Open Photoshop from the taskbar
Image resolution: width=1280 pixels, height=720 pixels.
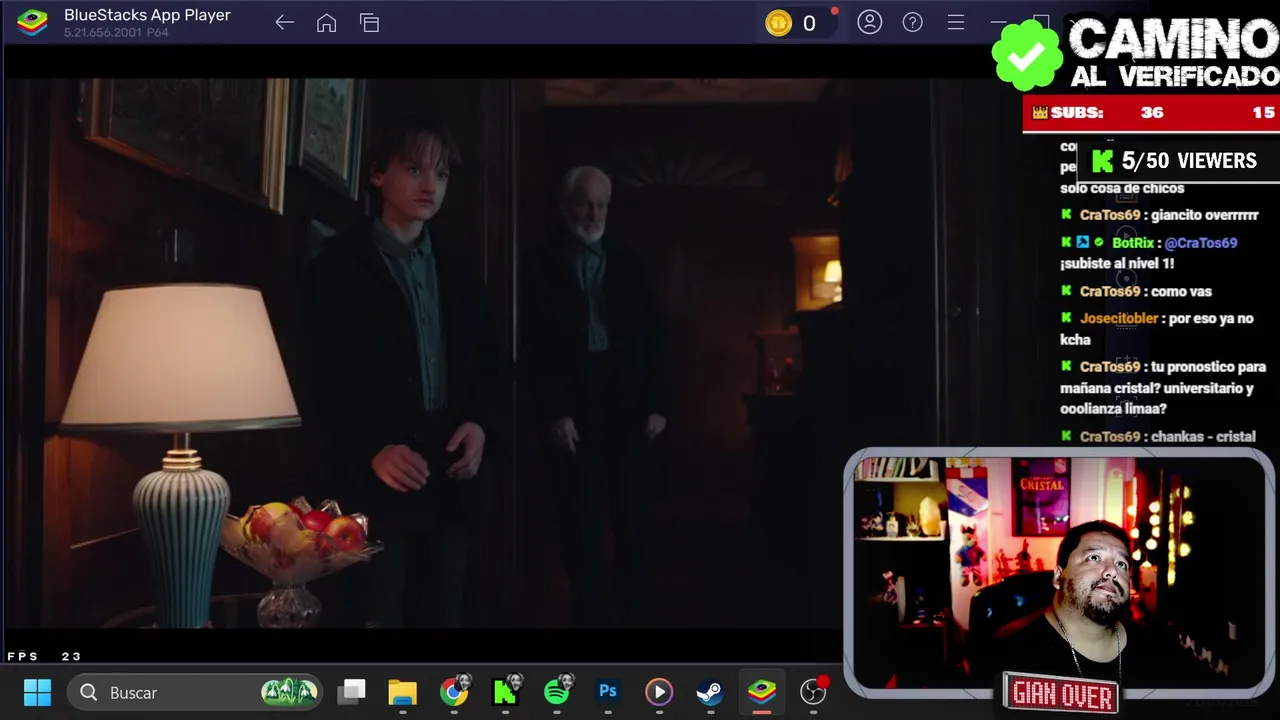[x=608, y=692]
